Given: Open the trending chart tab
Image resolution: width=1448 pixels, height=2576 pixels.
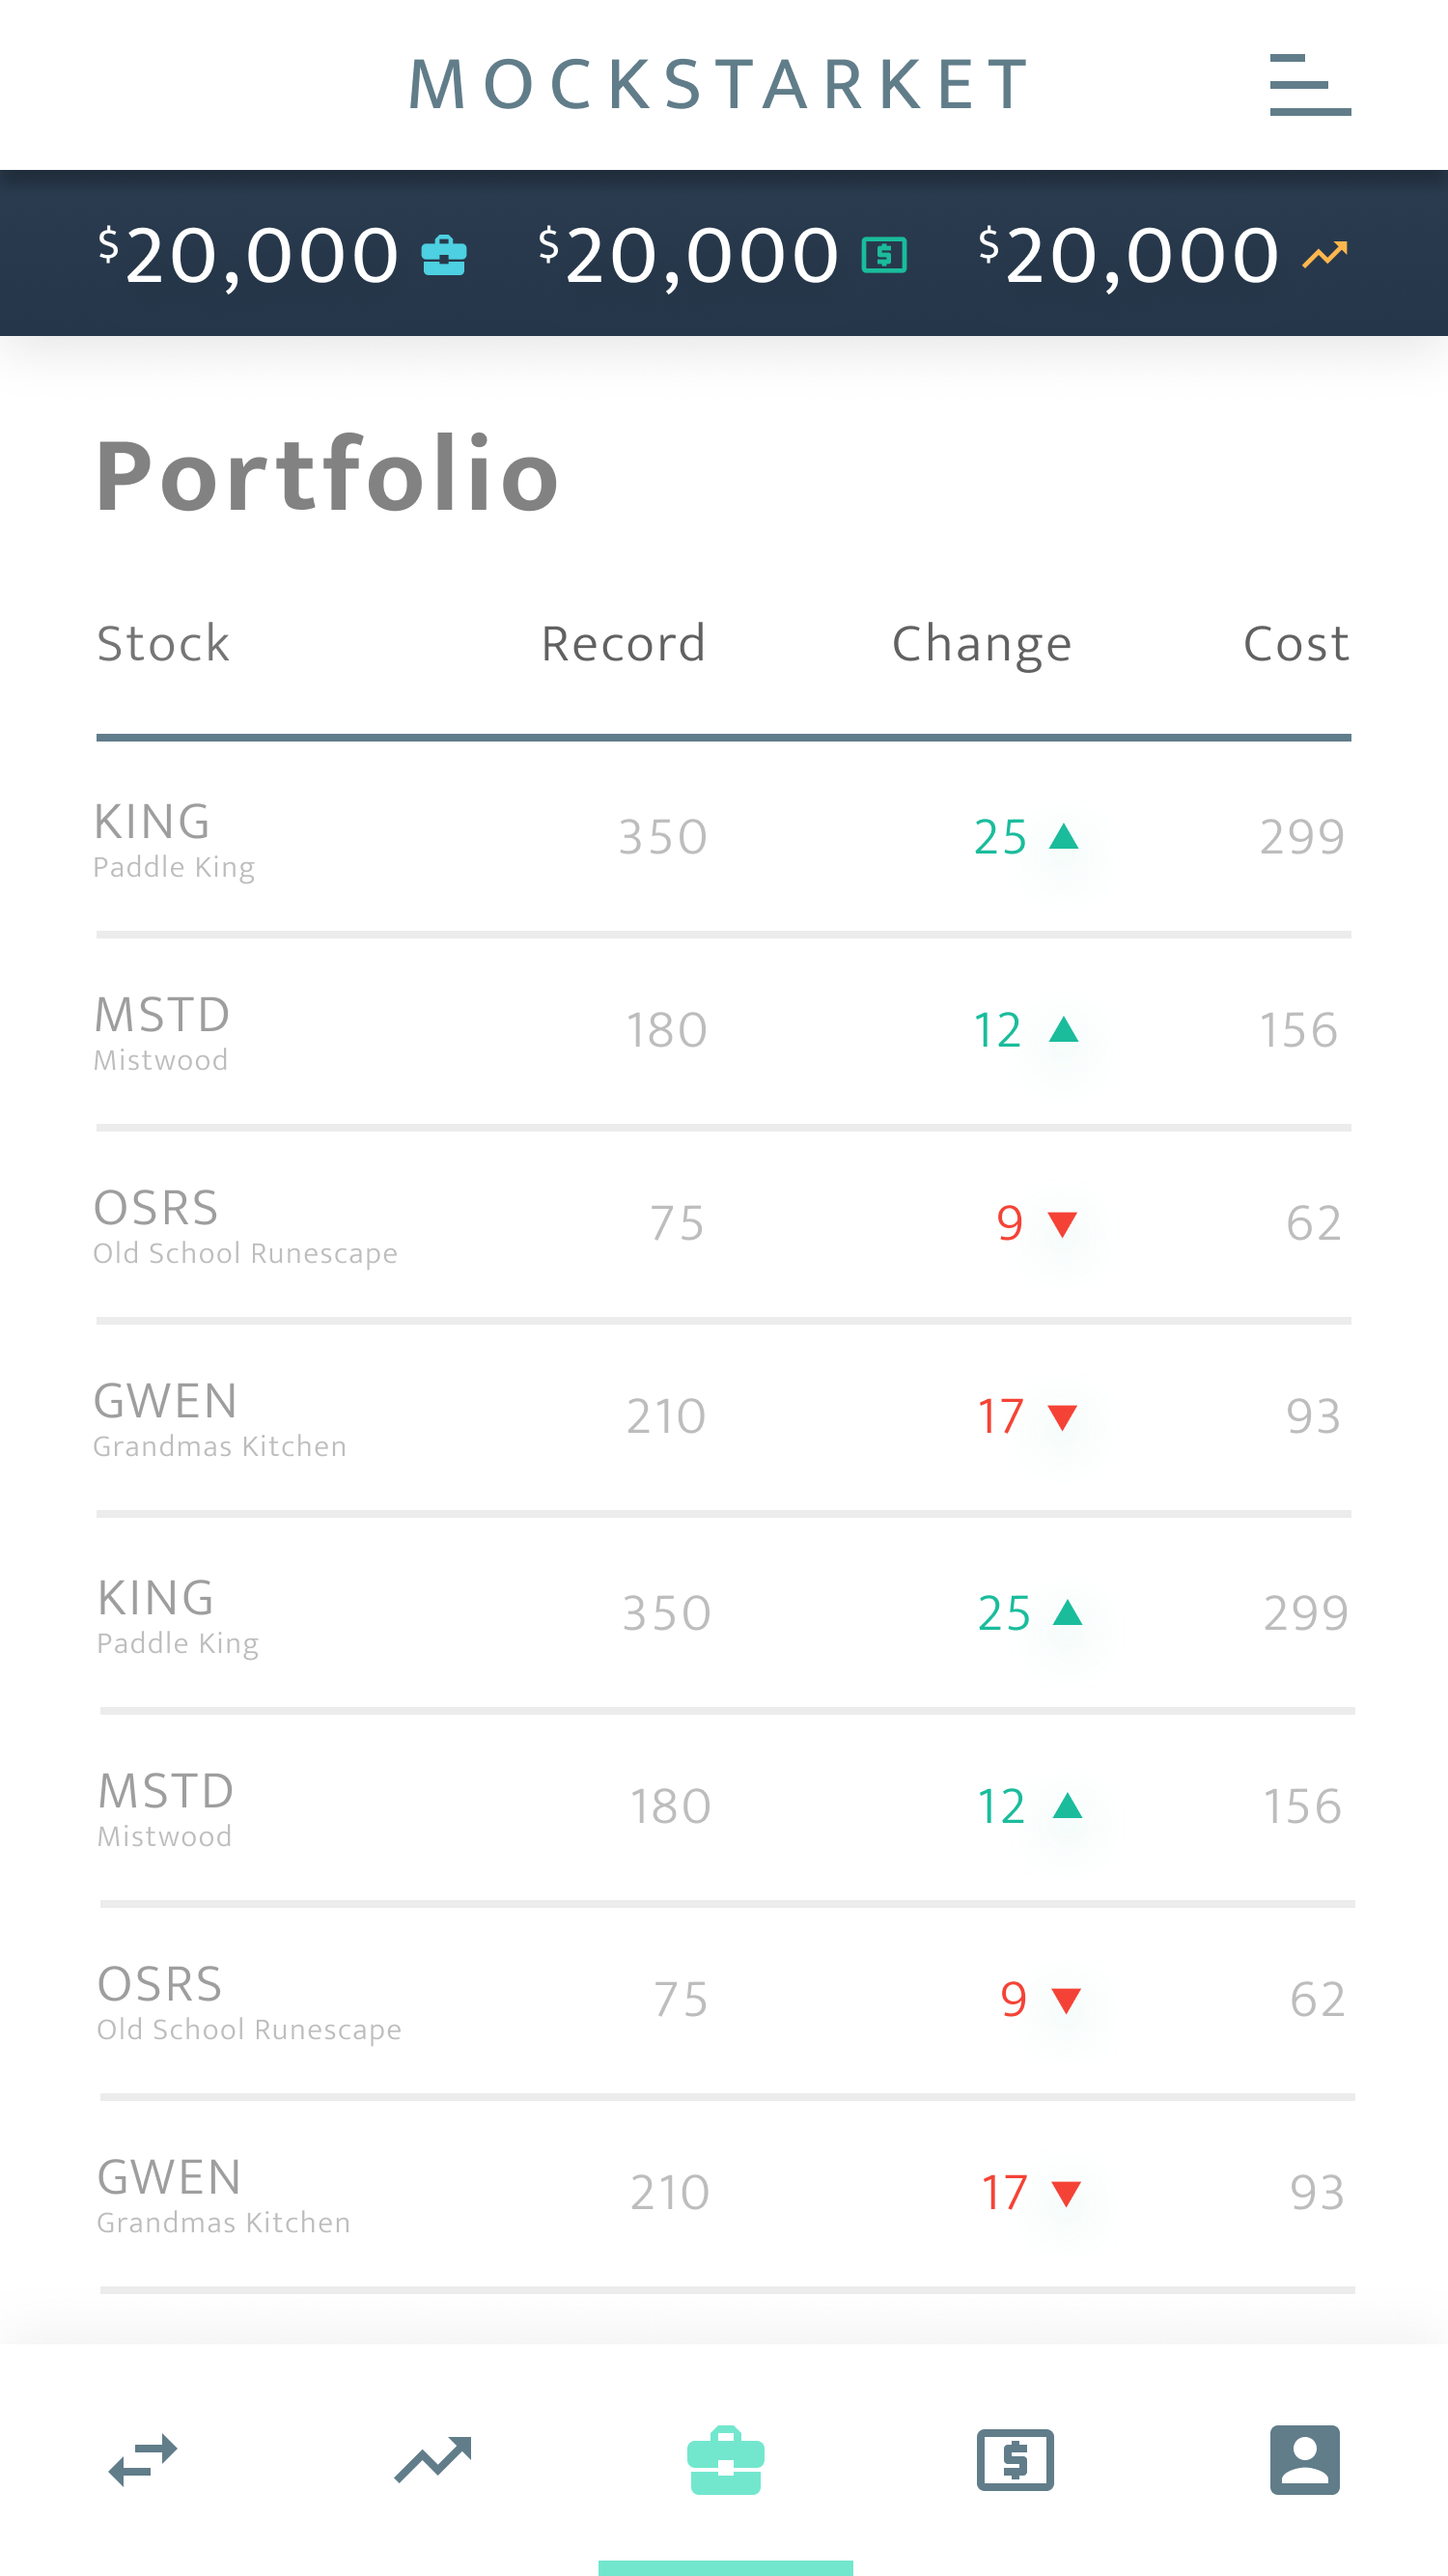Looking at the screenshot, I should tap(433, 2460).
